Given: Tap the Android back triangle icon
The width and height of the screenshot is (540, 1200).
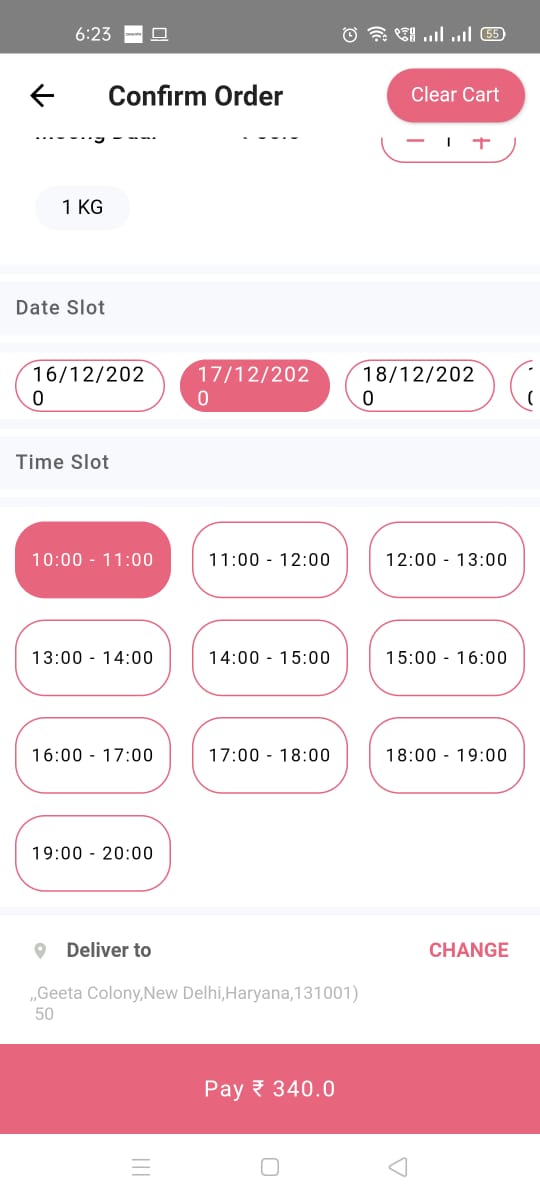Looking at the screenshot, I should pyautogui.click(x=397, y=1166).
